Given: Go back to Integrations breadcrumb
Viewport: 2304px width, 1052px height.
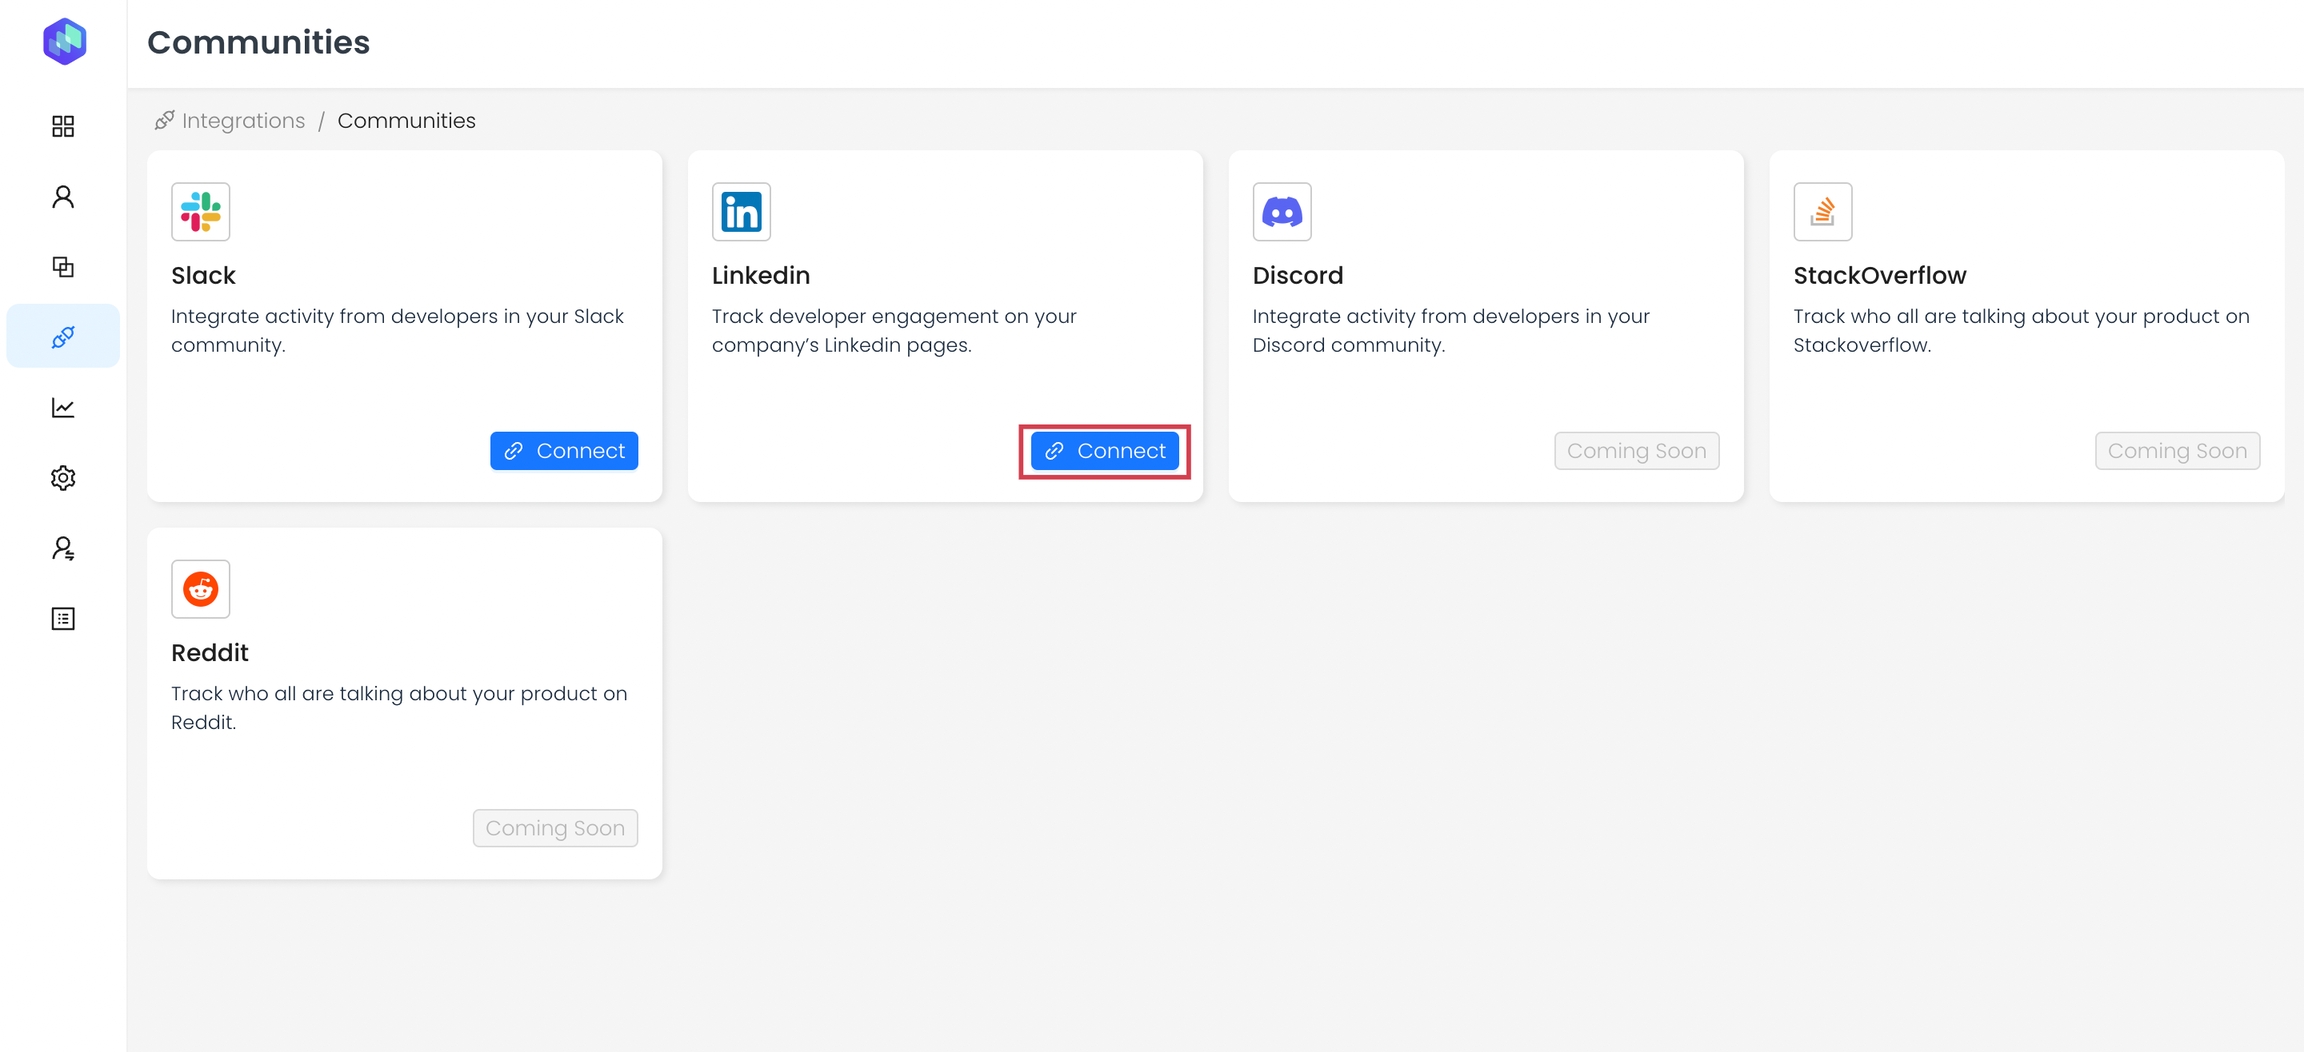Looking at the screenshot, I should click(x=243, y=121).
